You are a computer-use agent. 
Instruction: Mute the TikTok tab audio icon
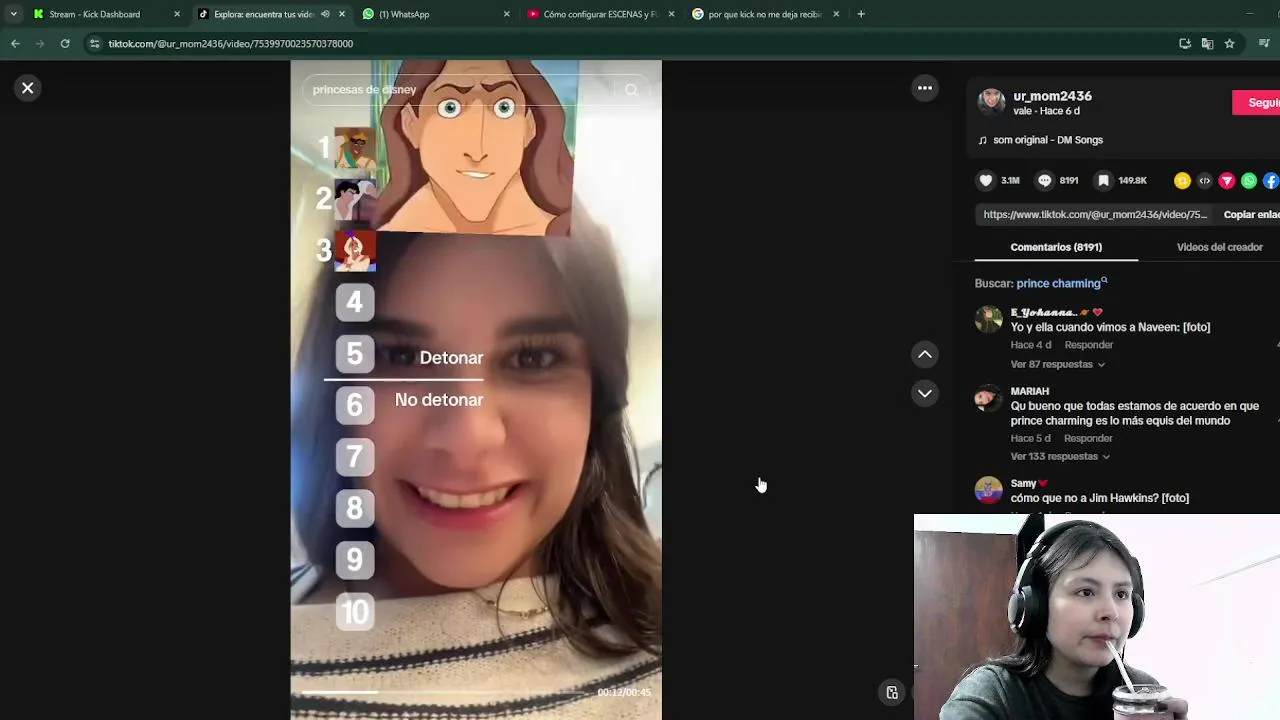(325, 14)
